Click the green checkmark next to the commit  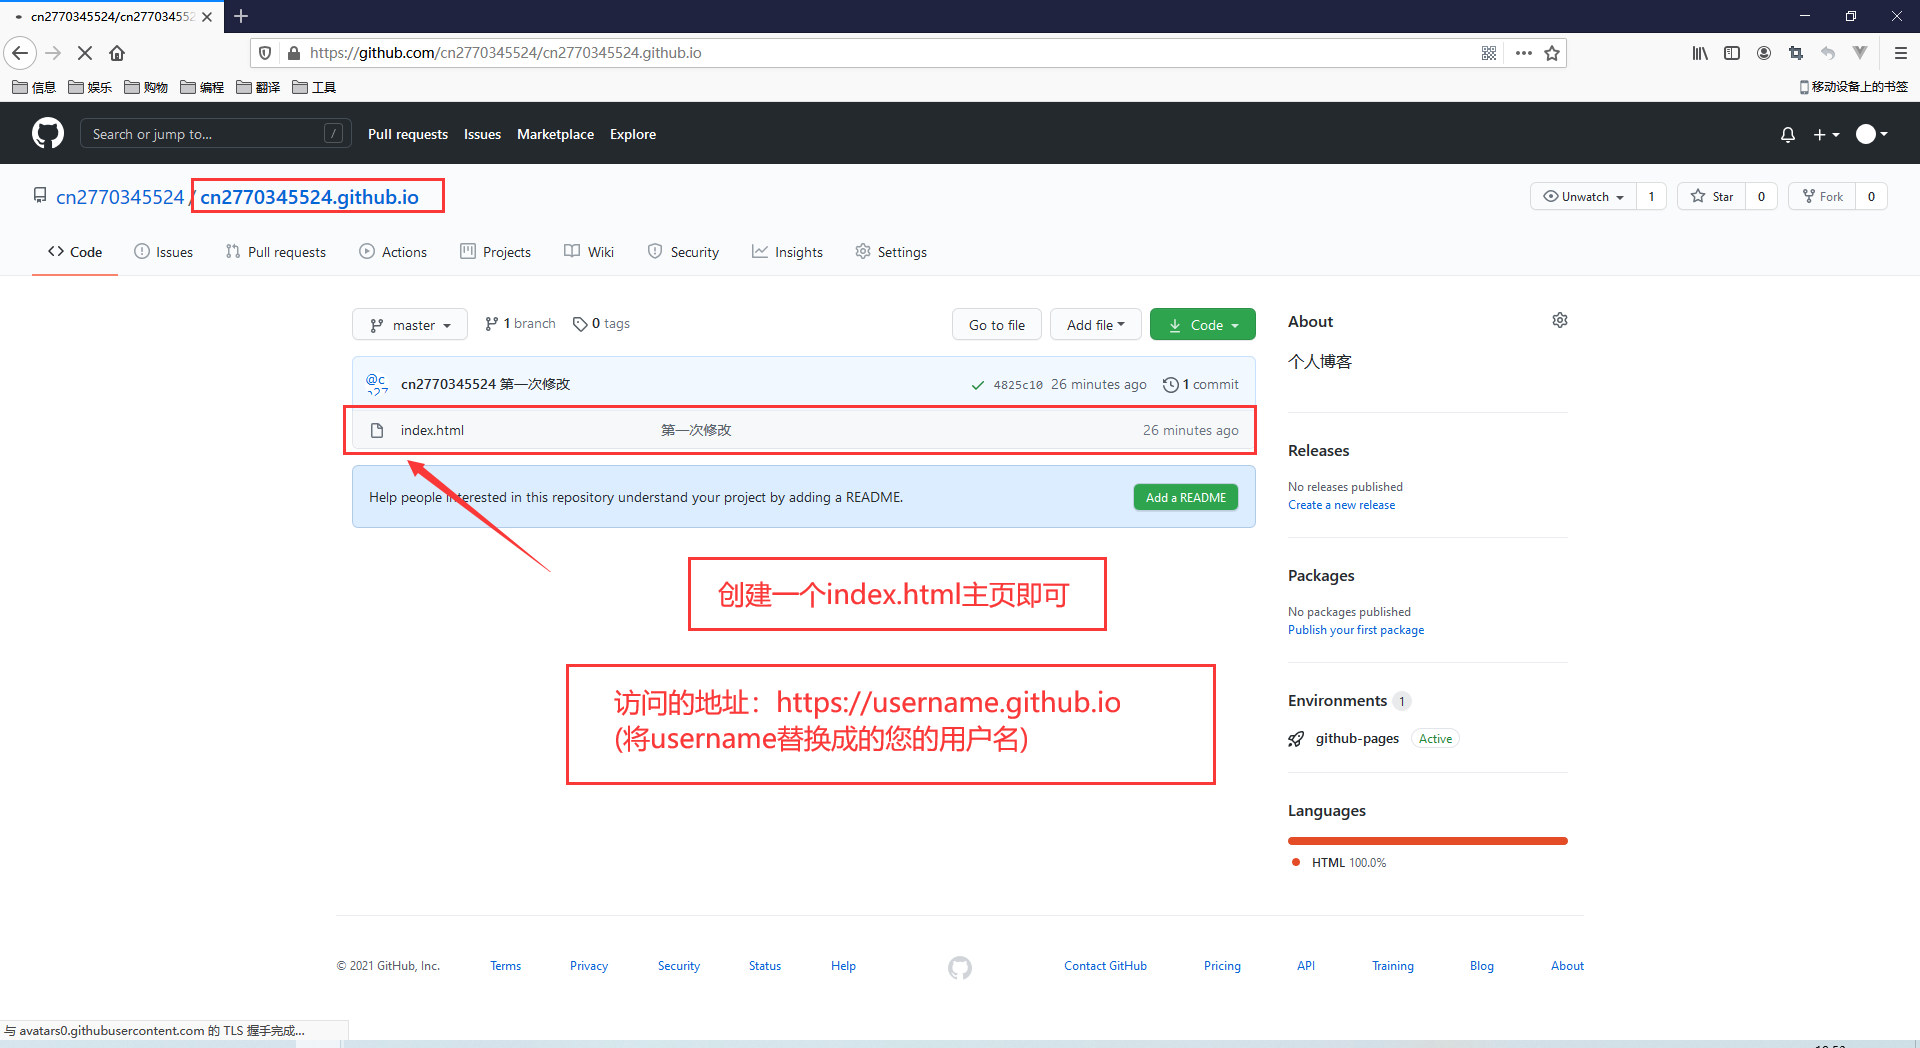pyautogui.click(x=977, y=384)
